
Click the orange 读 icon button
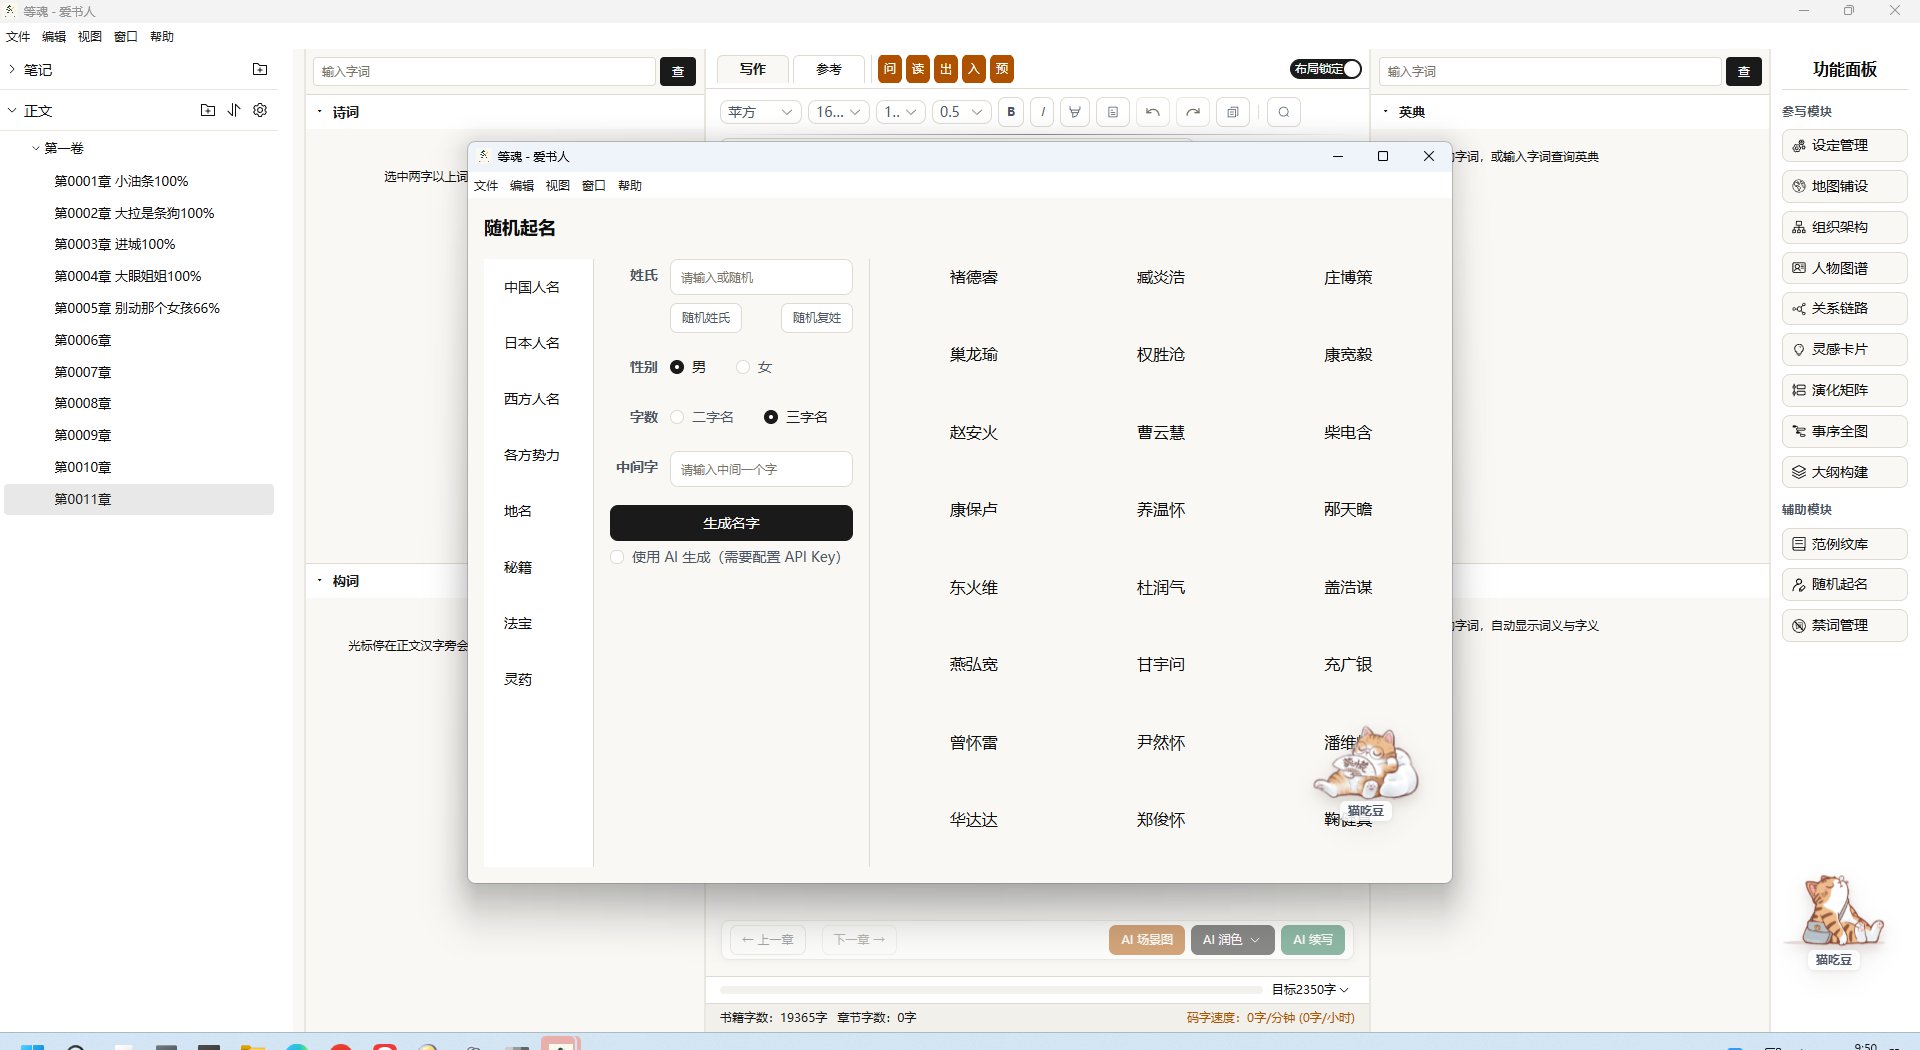pyautogui.click(x=917, y=69)
